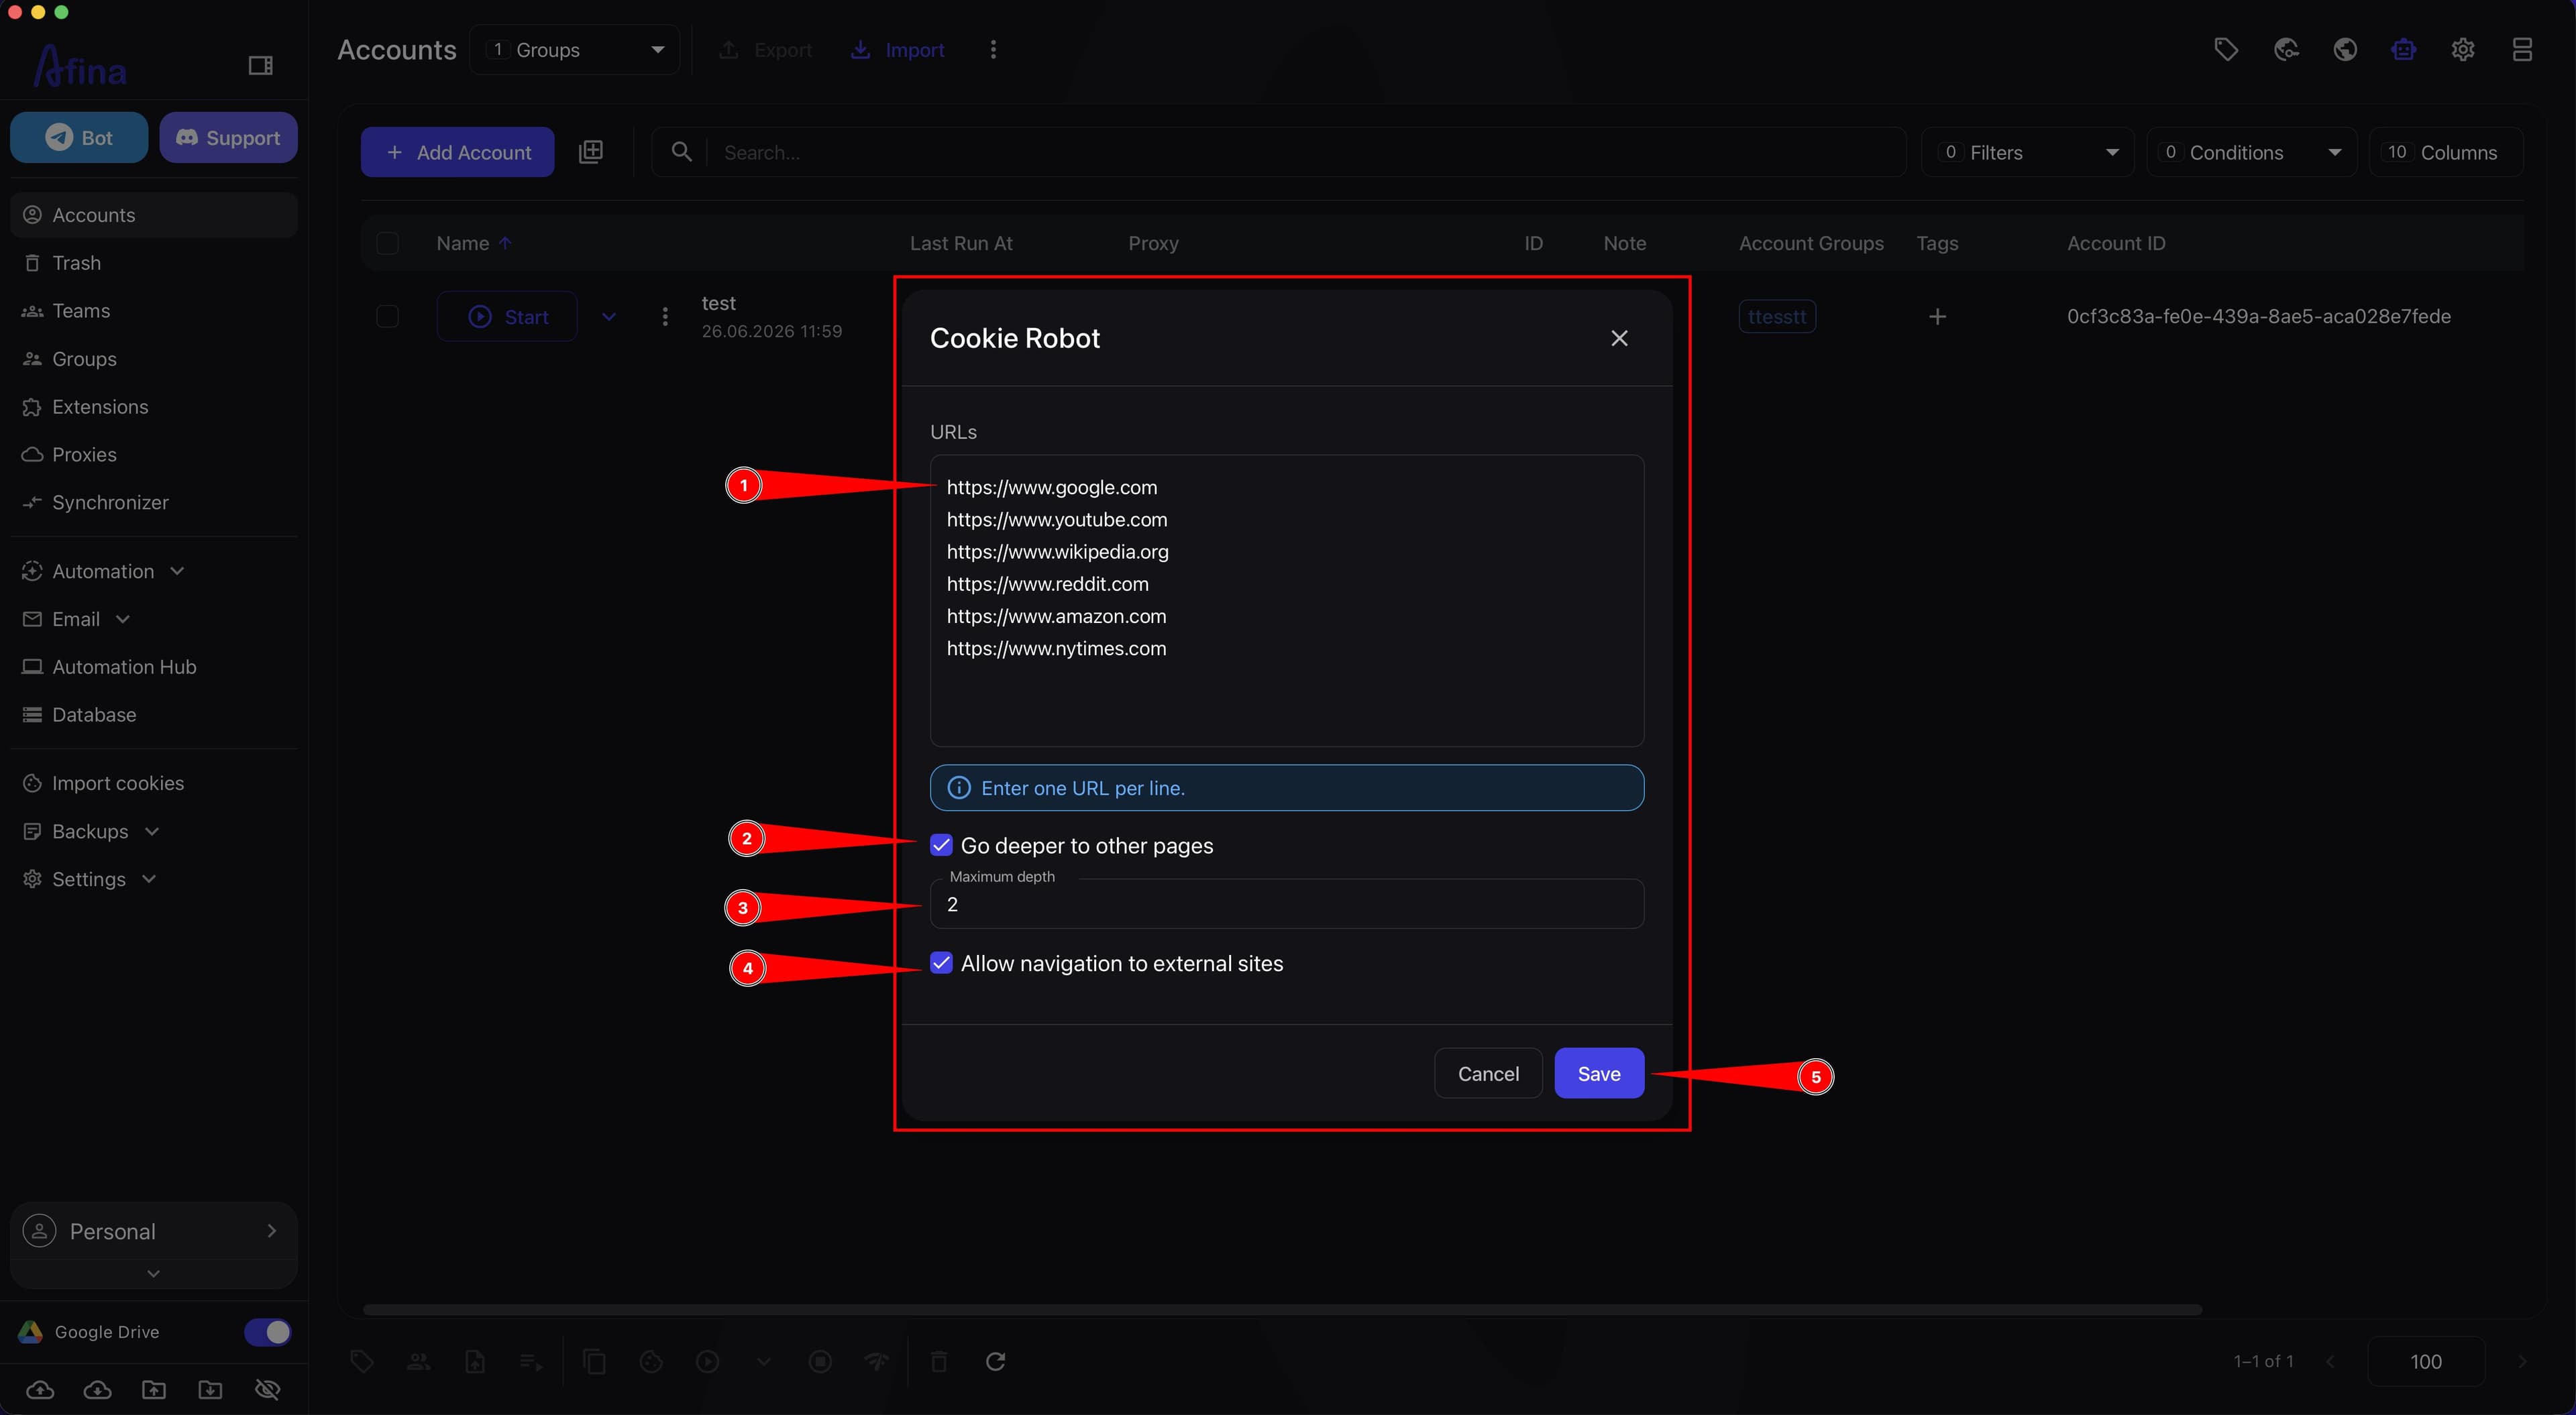Toggle the Google Drive switch
The width and height of the screenshot is (2576, 1415).
[268, 1332]
